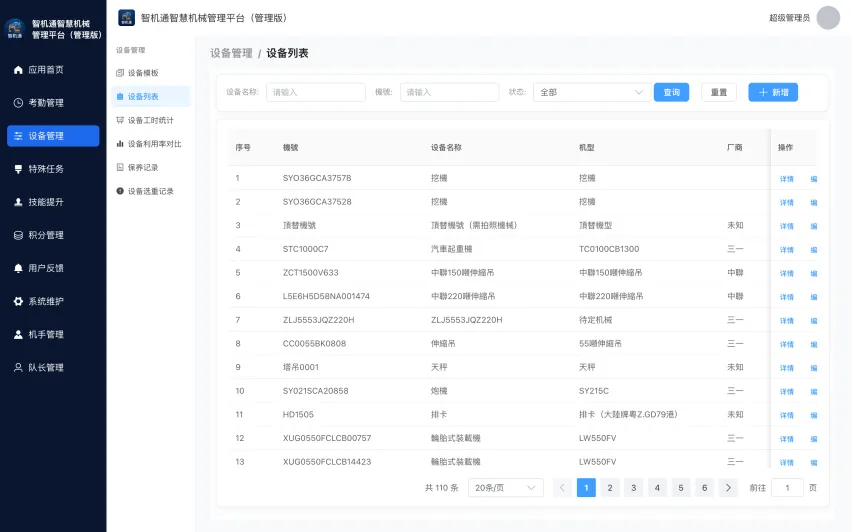Click cell L5E6H5D58NA001474

(x=326, y=296)
